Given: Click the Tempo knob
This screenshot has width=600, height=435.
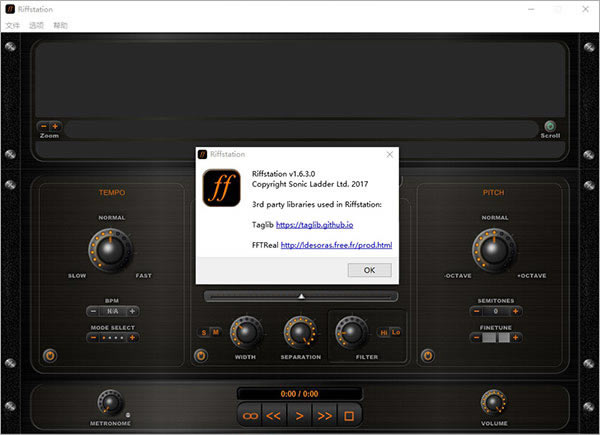Looking at the screenshot, I should coord(110,250).
